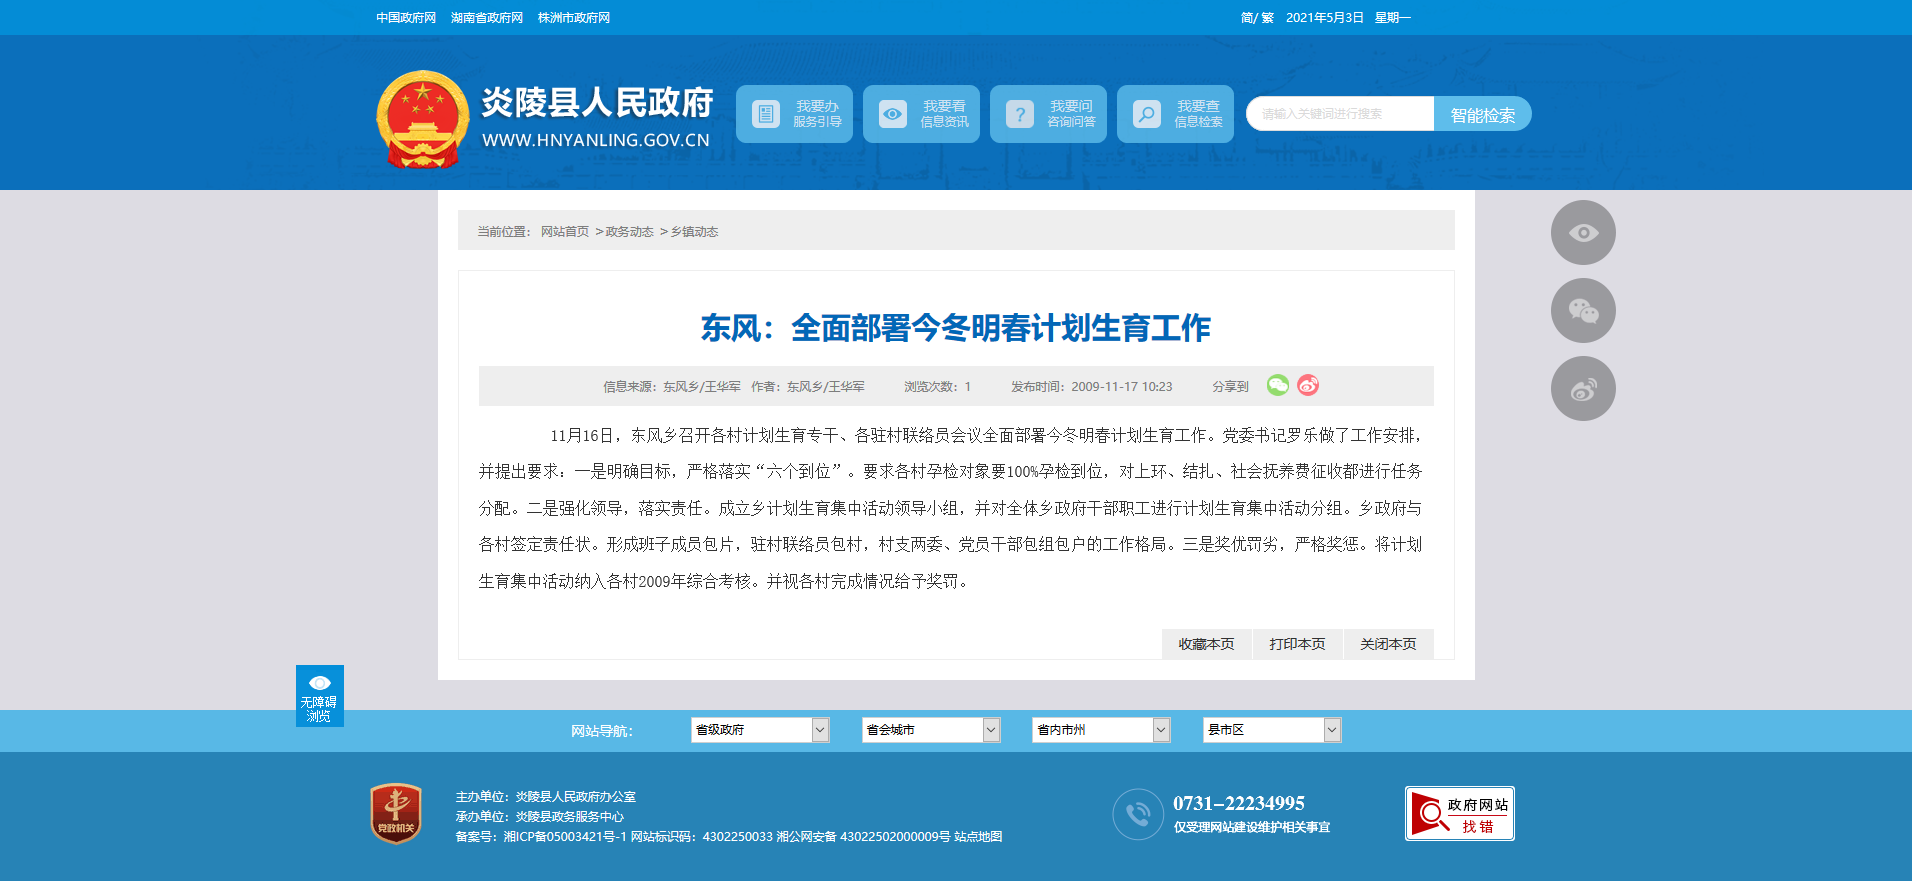
Task: Click the green WeChat share icon
Action: [1277, 385]
